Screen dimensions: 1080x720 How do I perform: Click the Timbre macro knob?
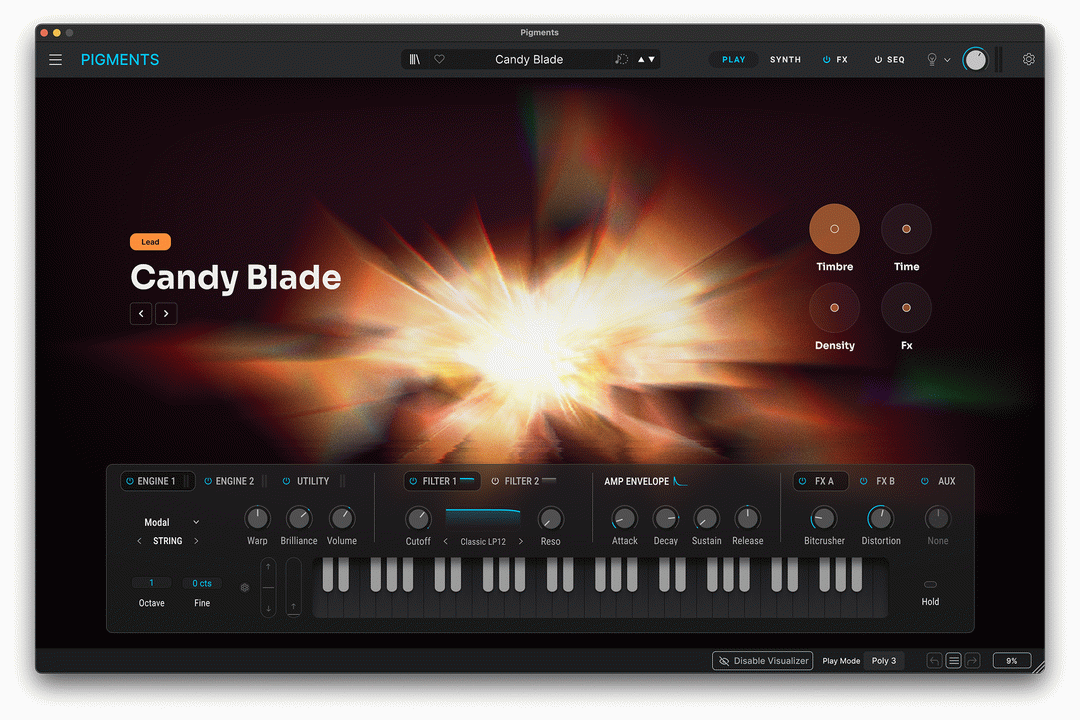(x=834, y=228)
